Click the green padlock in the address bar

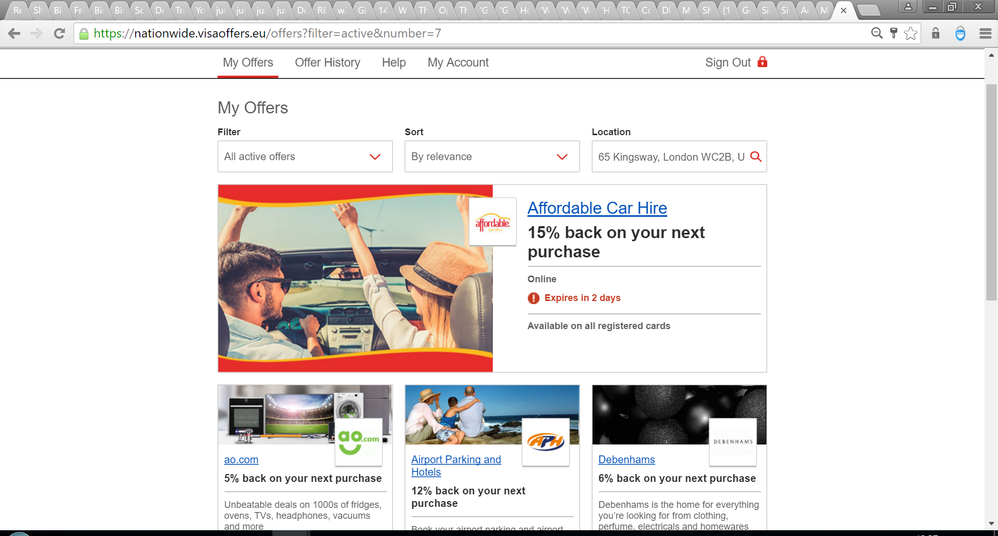click(83, 34)
